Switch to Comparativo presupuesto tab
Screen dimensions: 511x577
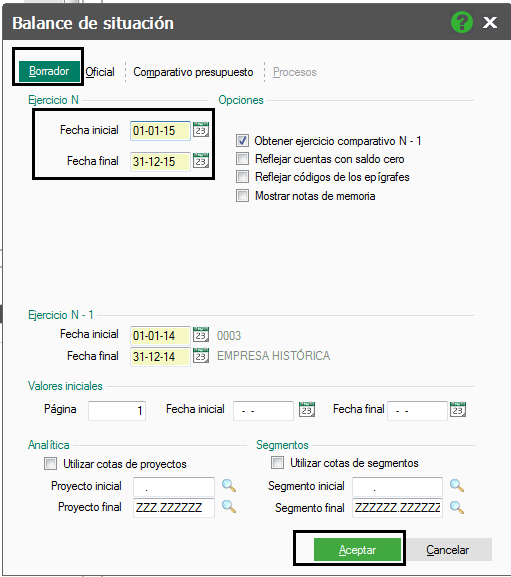193,72
